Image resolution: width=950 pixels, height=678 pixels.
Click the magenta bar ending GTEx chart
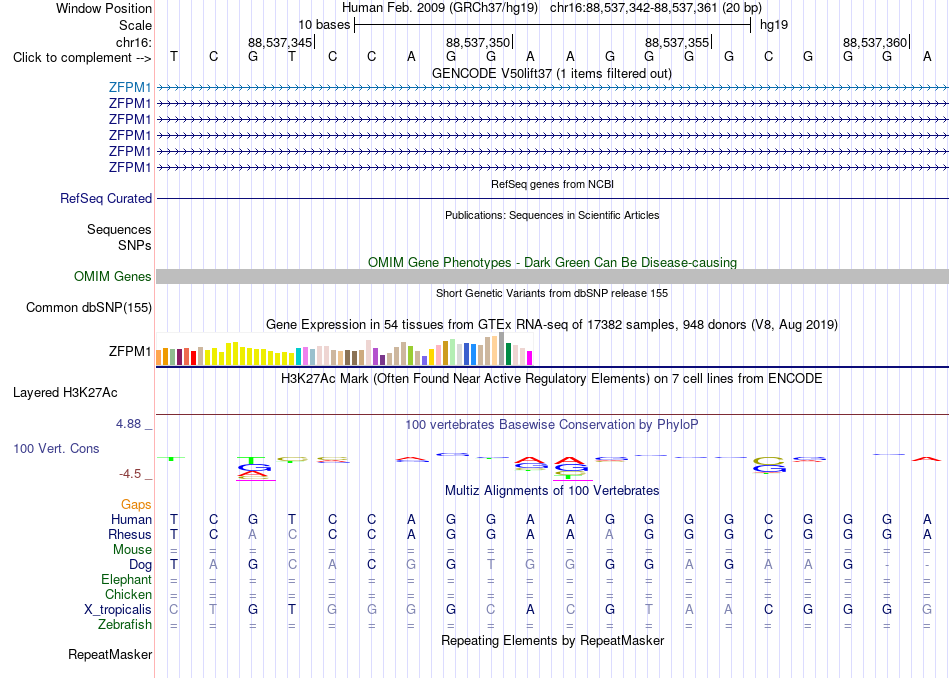click(x=530, y=358)
